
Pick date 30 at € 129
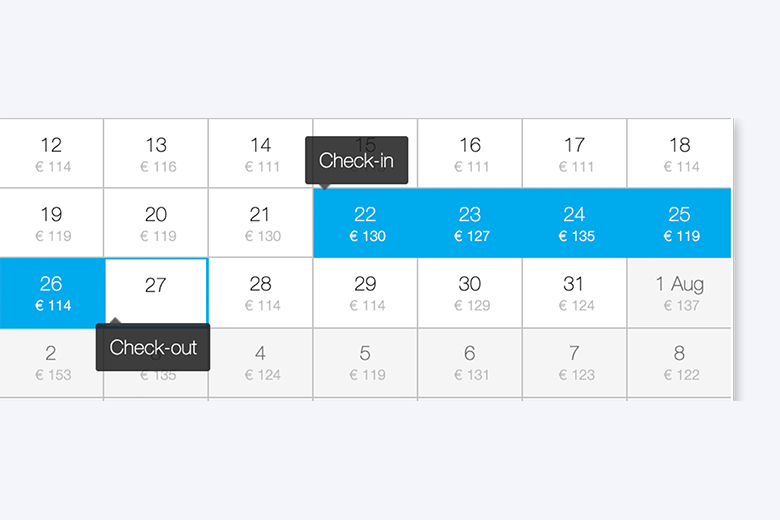coord(470,293)
